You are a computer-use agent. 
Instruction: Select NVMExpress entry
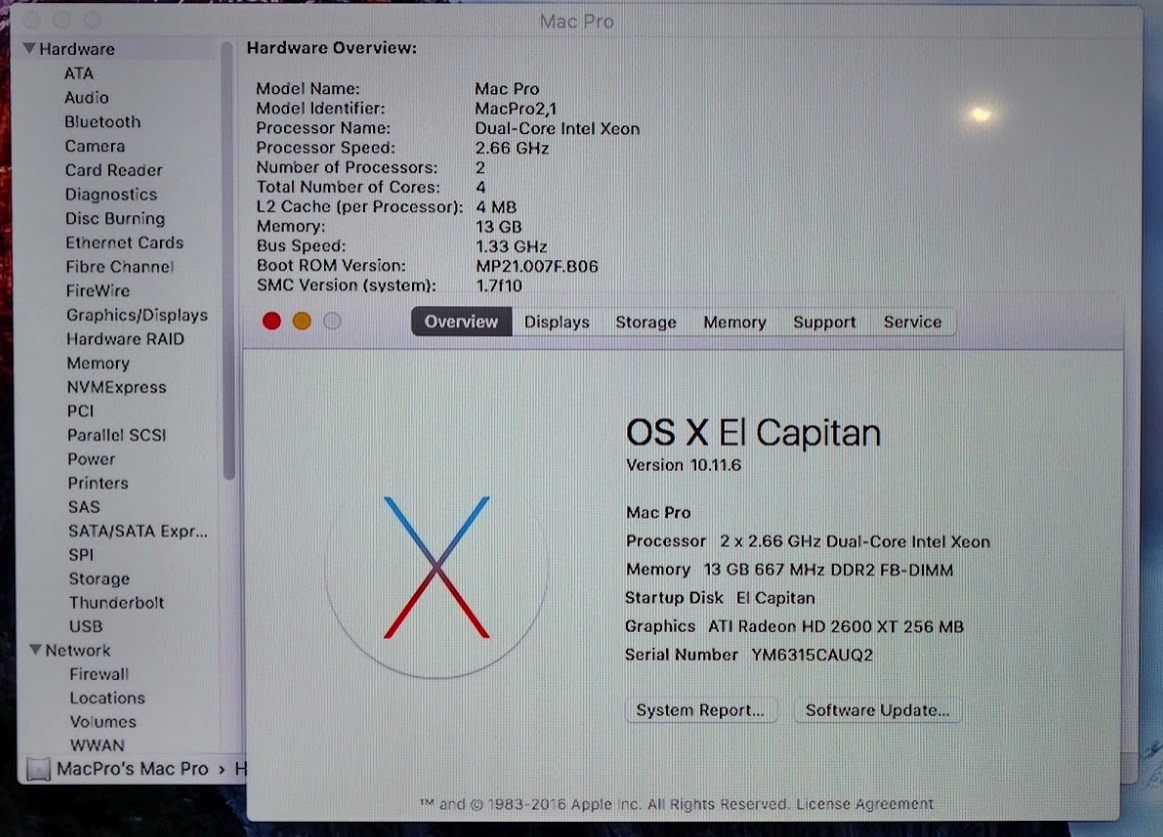point(116,387)
